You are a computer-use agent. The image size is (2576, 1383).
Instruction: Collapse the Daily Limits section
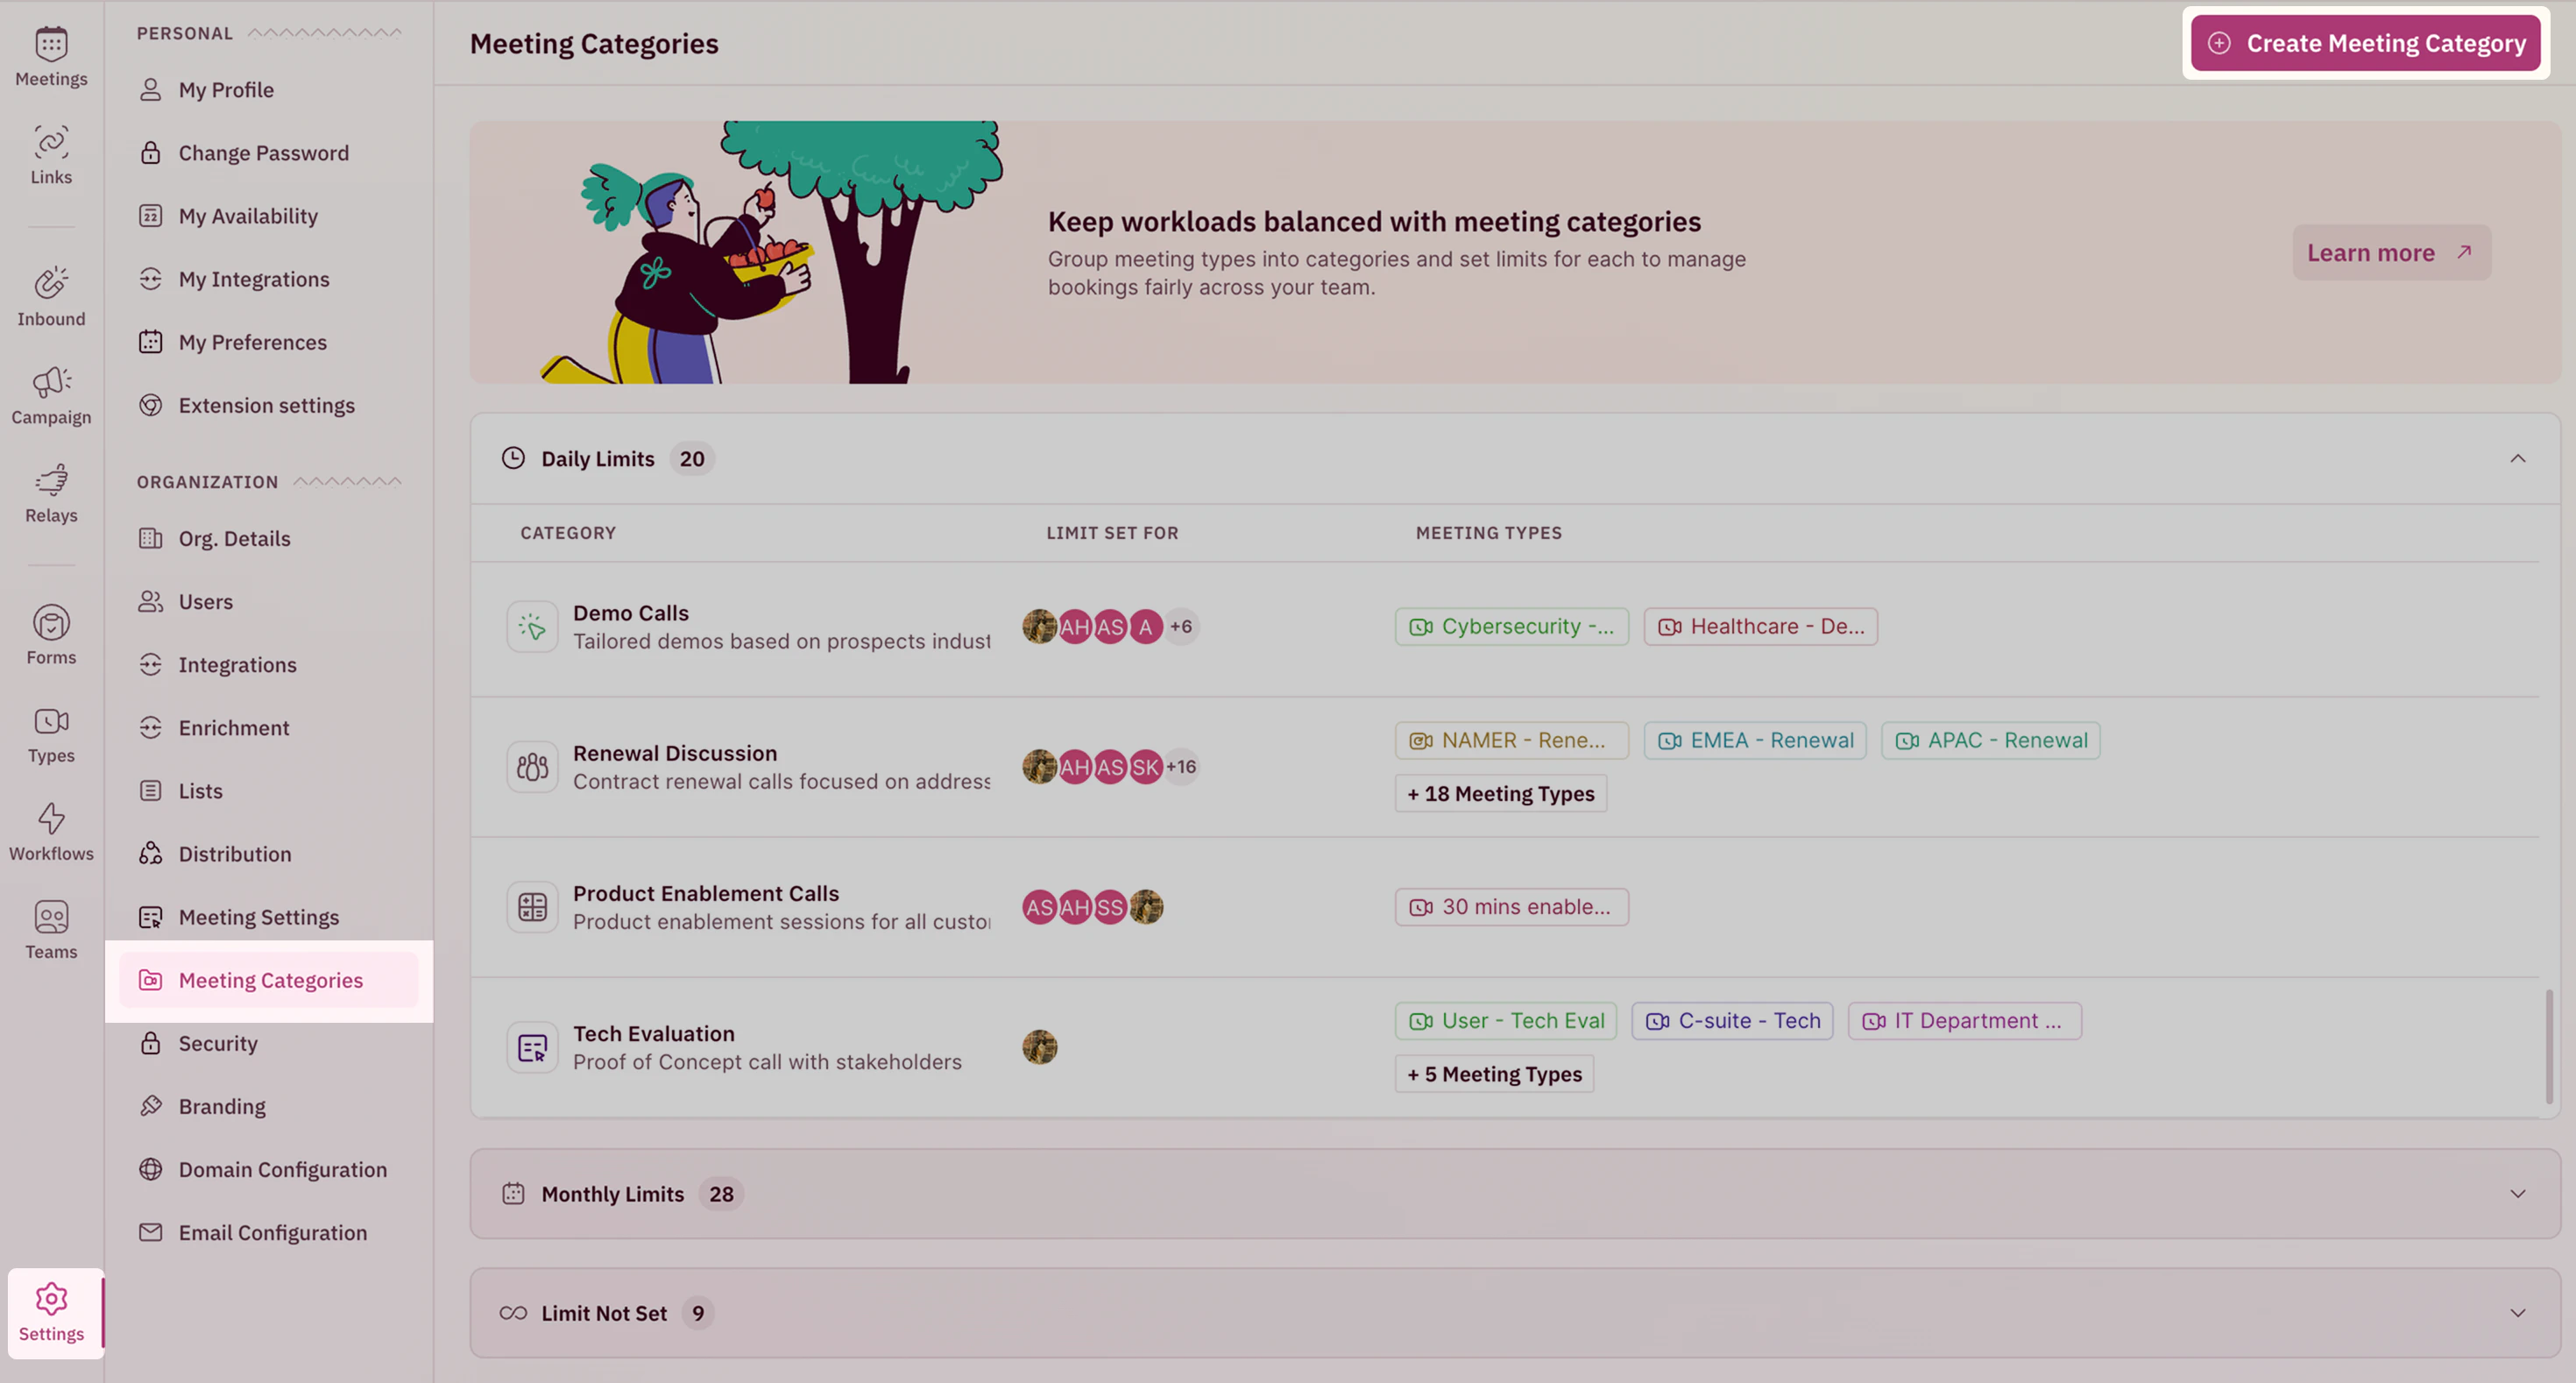coord(2518,458)
